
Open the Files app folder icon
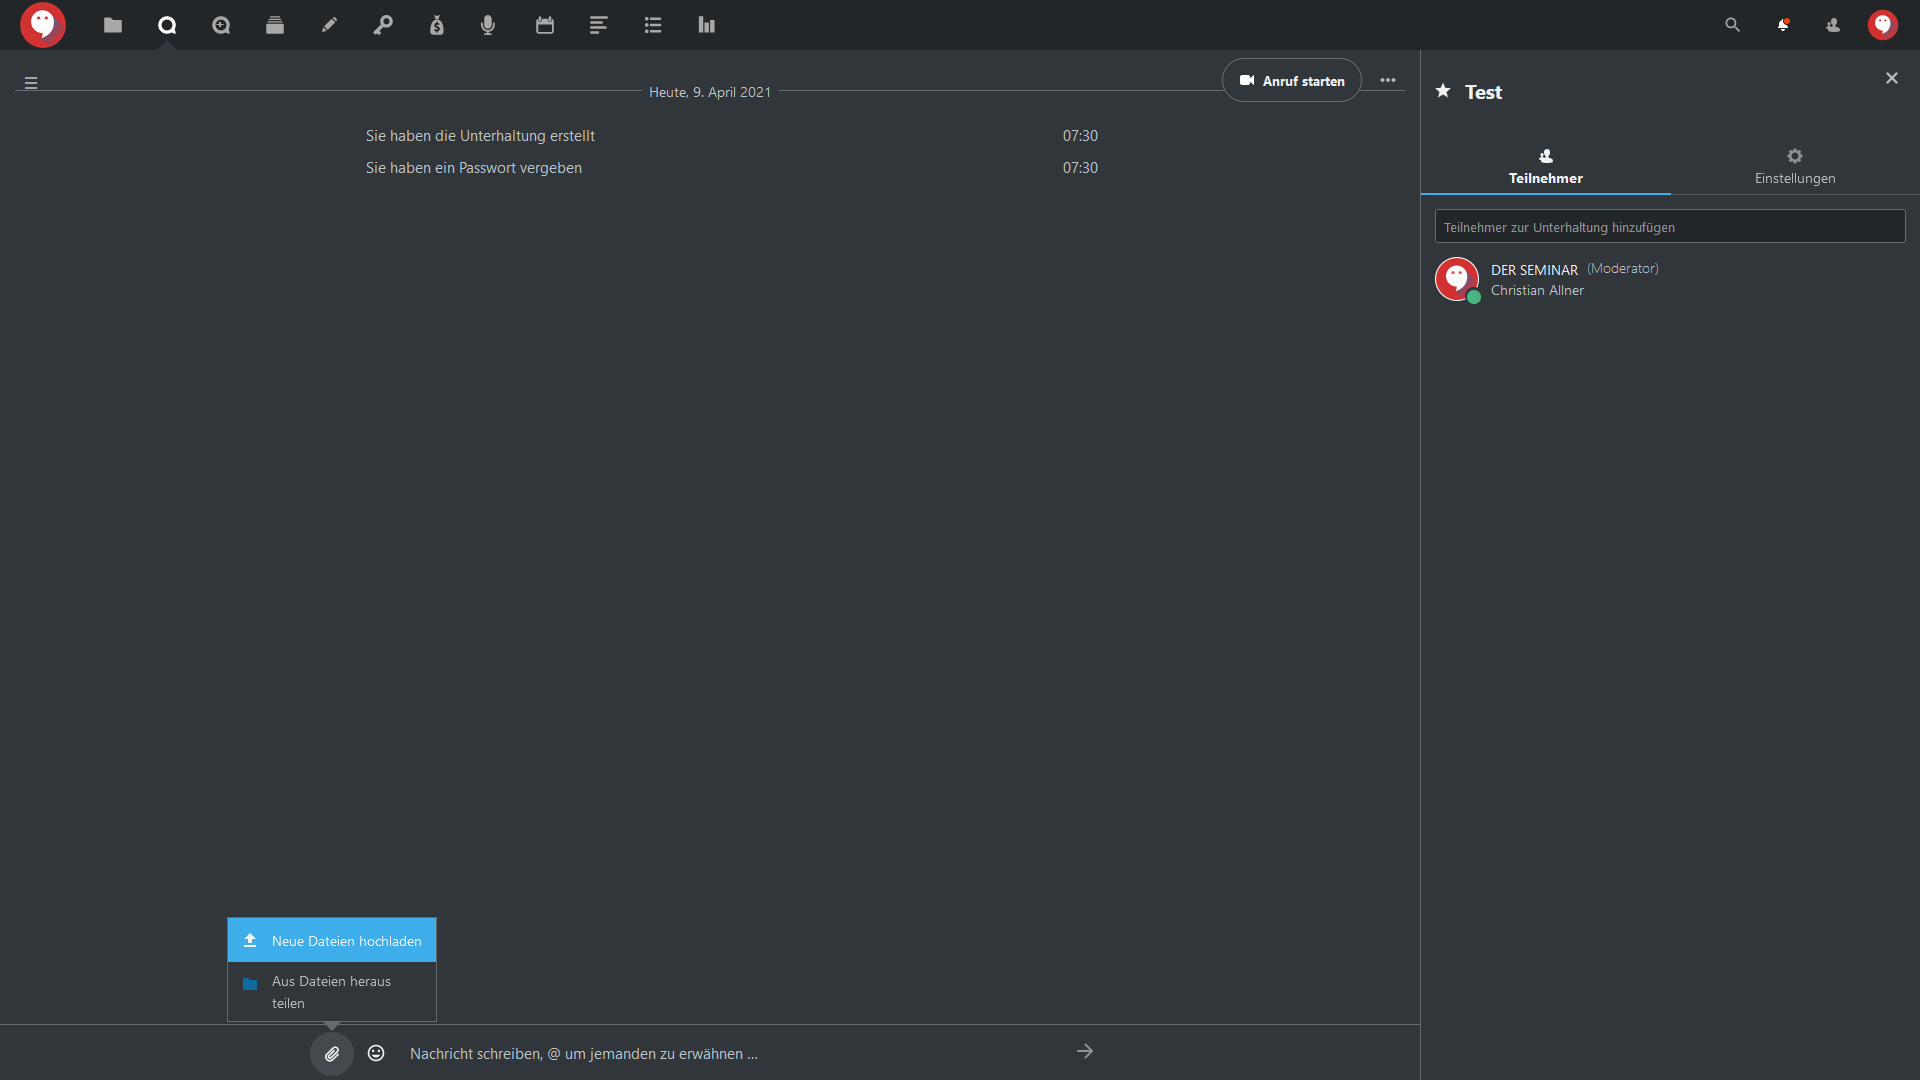(x=113, y=25)
